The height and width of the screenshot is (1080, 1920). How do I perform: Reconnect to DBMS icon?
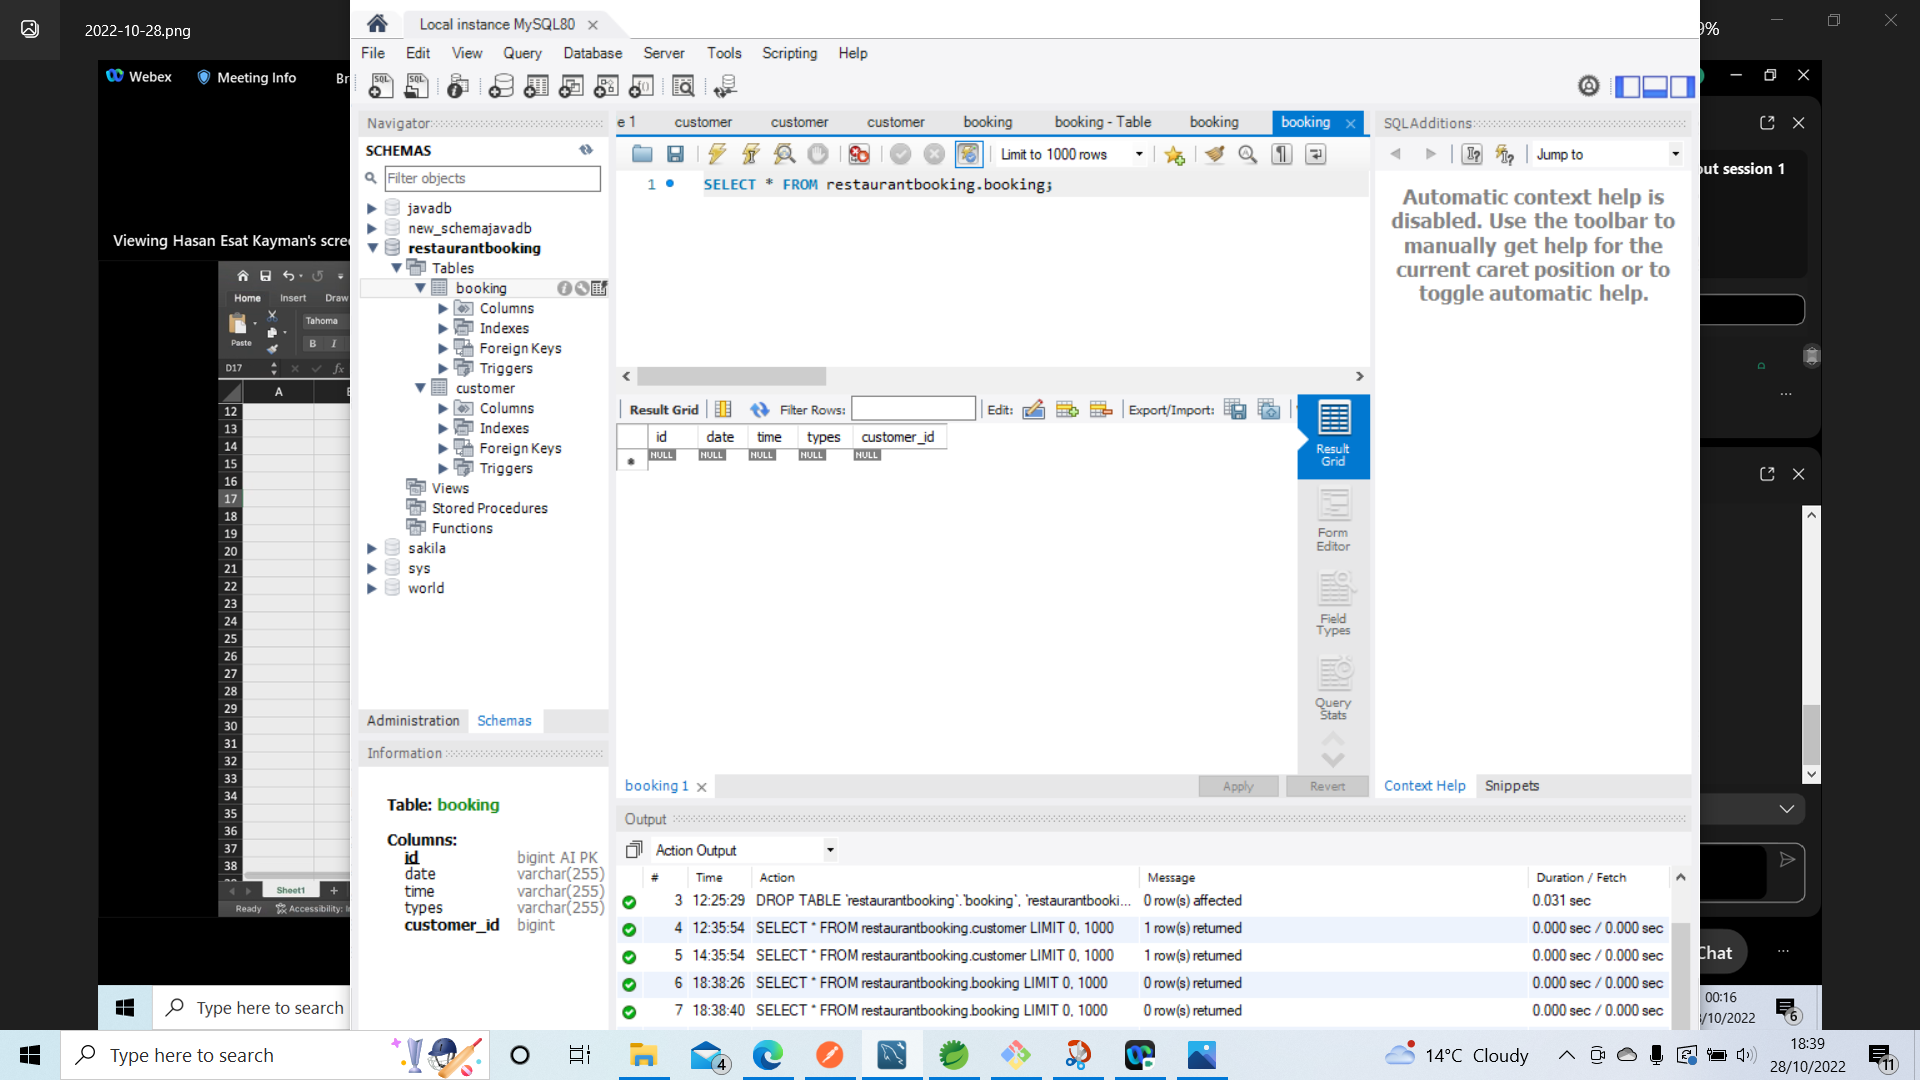[726, 87]
